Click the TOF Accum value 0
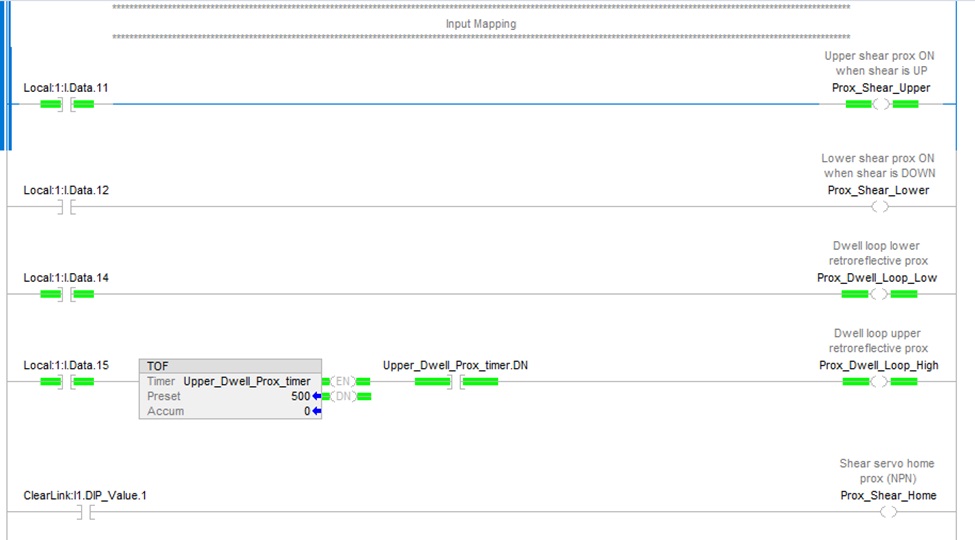The height and width of the screenshot is (540, 975). 307,411
